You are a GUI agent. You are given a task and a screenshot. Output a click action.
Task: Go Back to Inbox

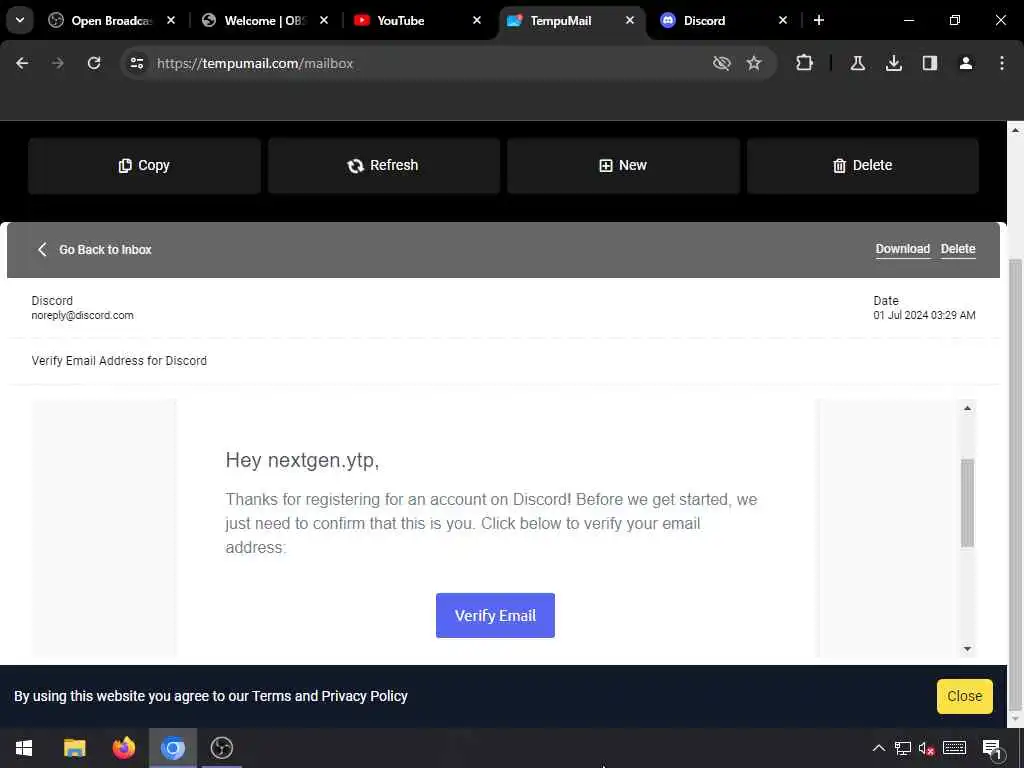coord(95,249)
